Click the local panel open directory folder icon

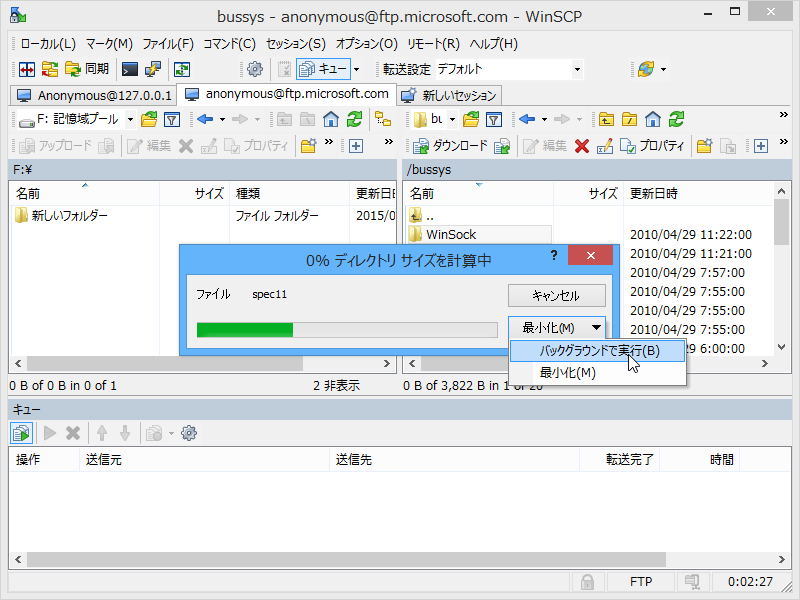pyautogui.click(x=149, y=119)
